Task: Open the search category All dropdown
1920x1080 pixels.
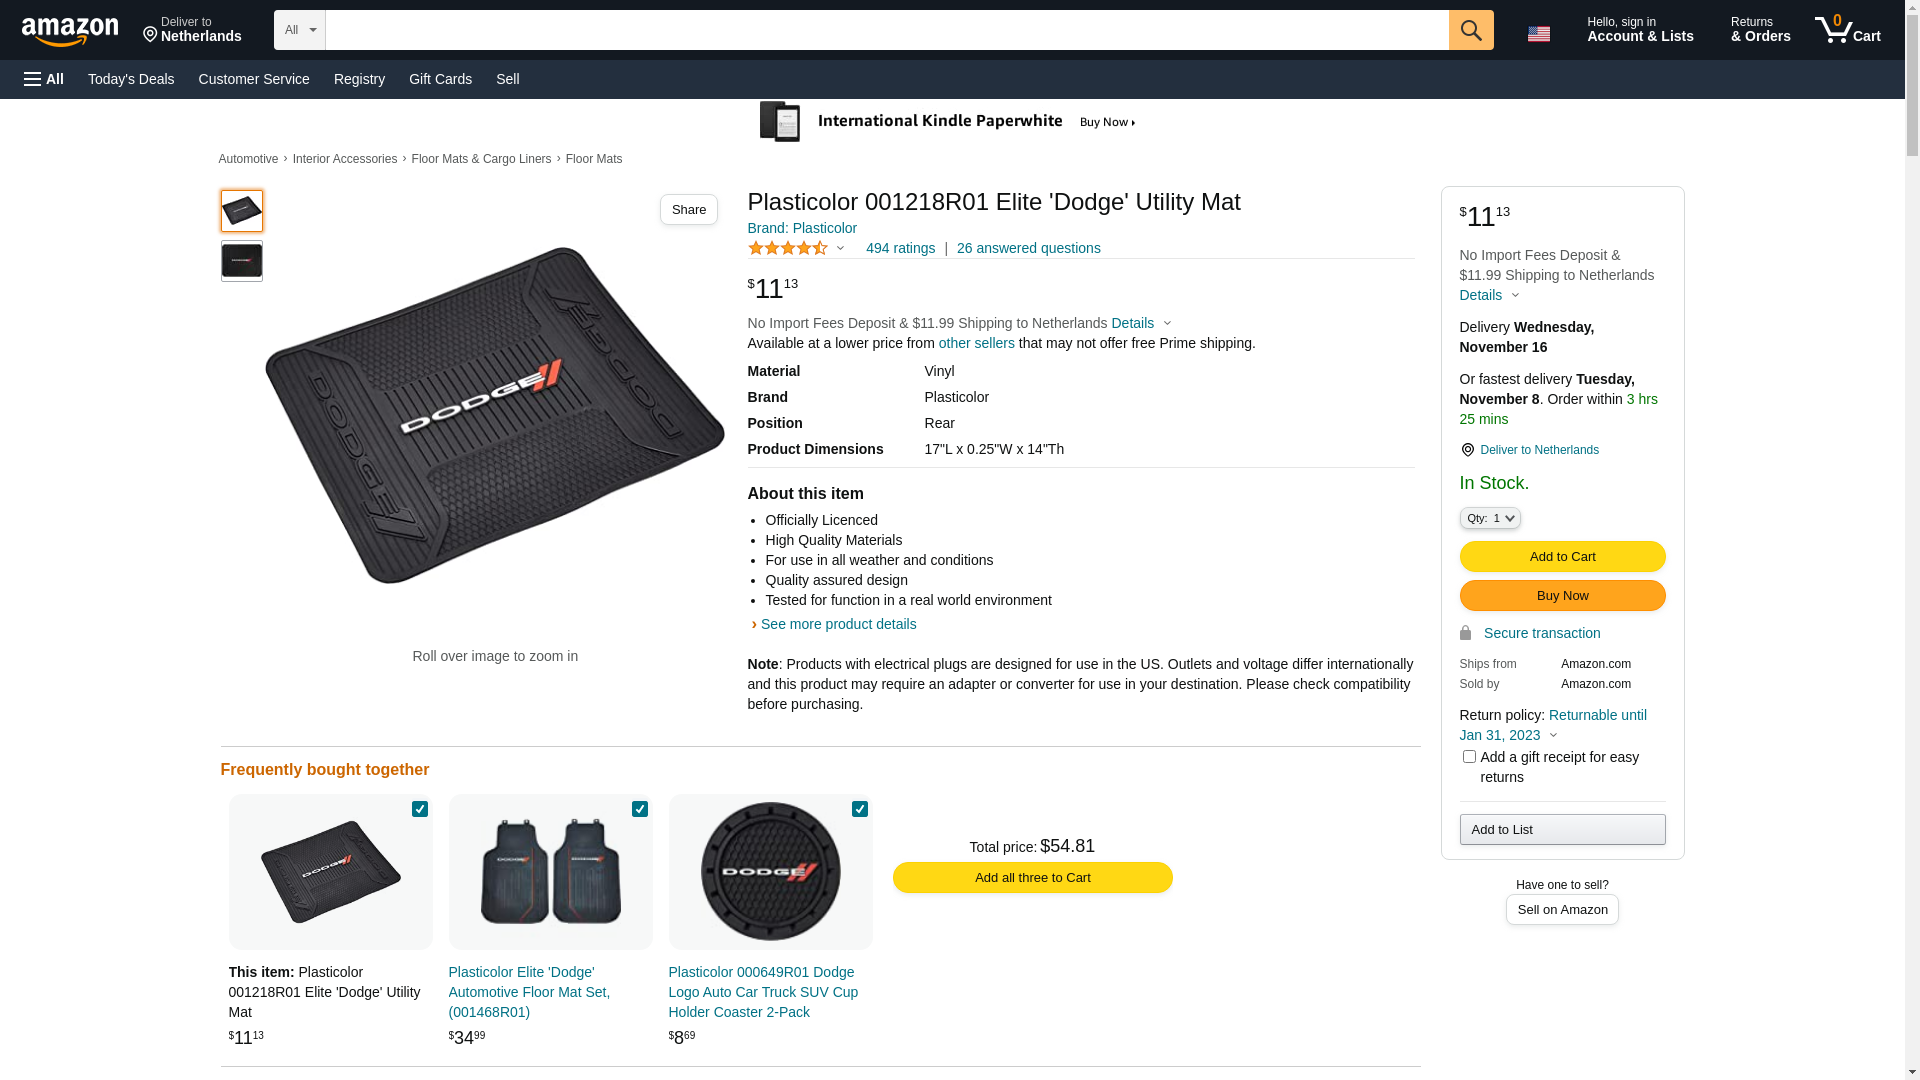Action: (x=299, y=30)
